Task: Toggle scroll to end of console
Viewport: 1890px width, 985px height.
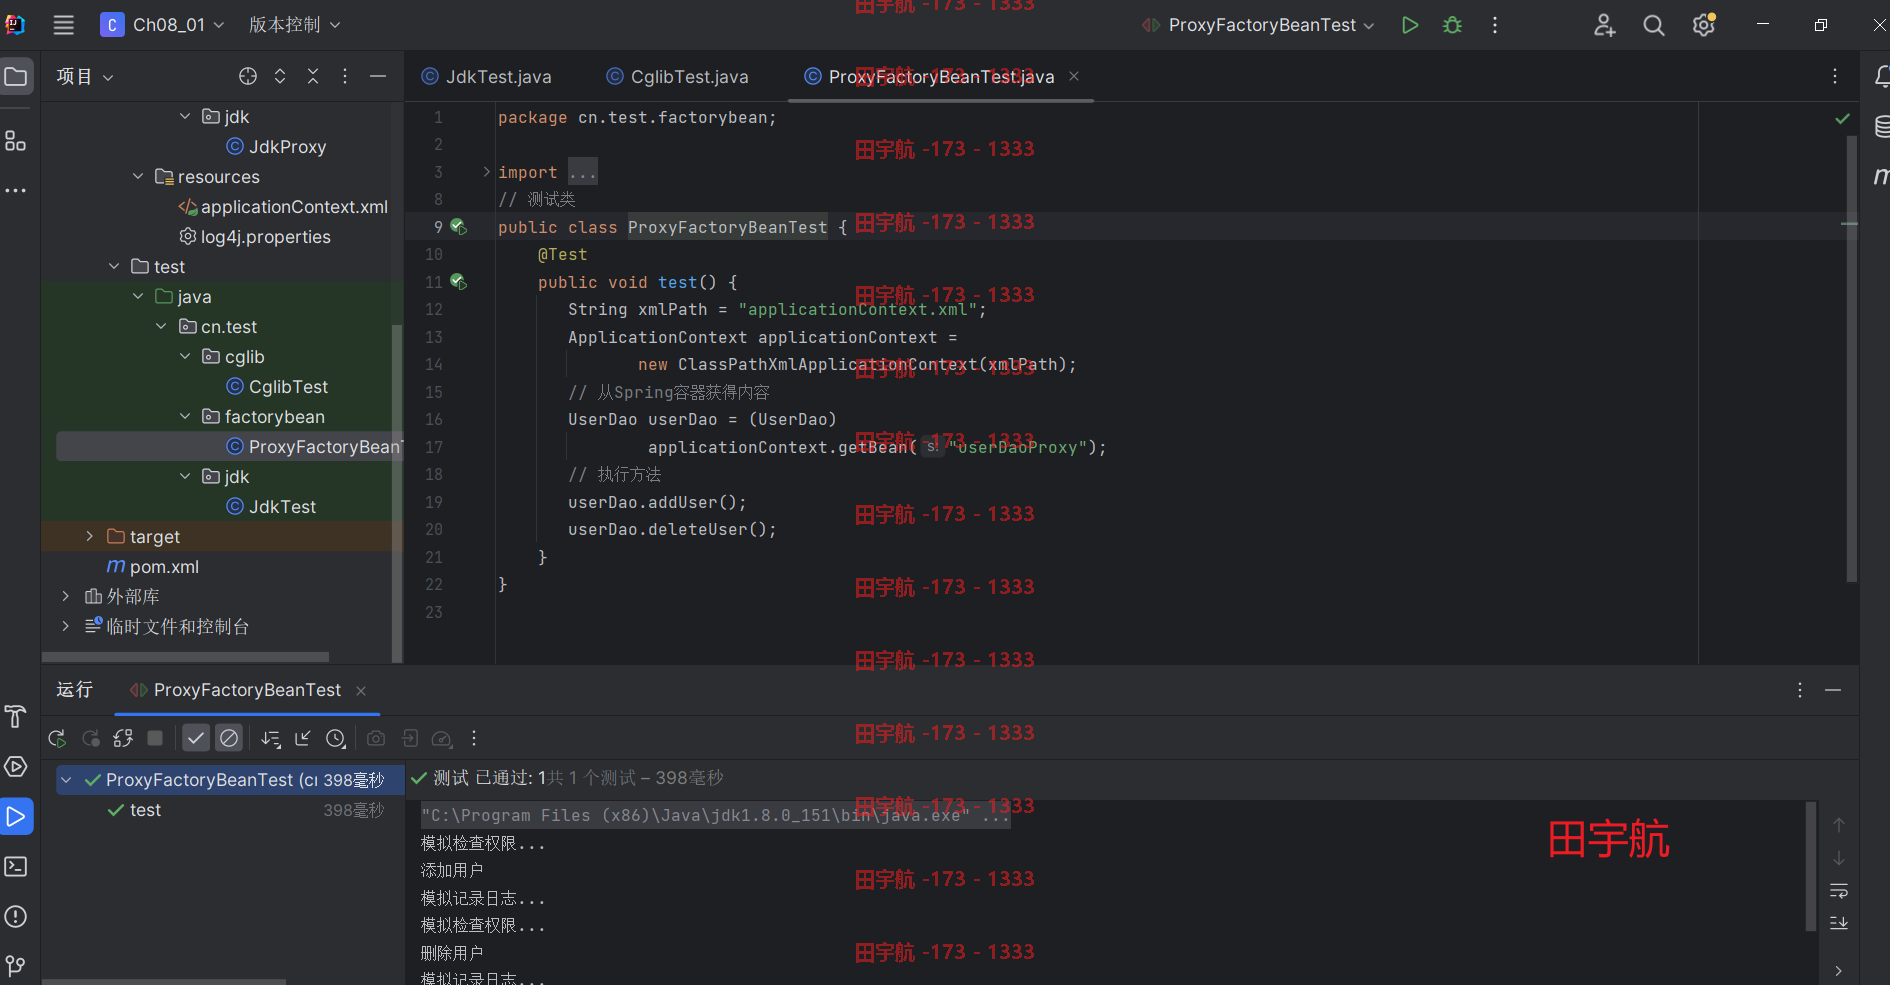Action: (1839, 923)
